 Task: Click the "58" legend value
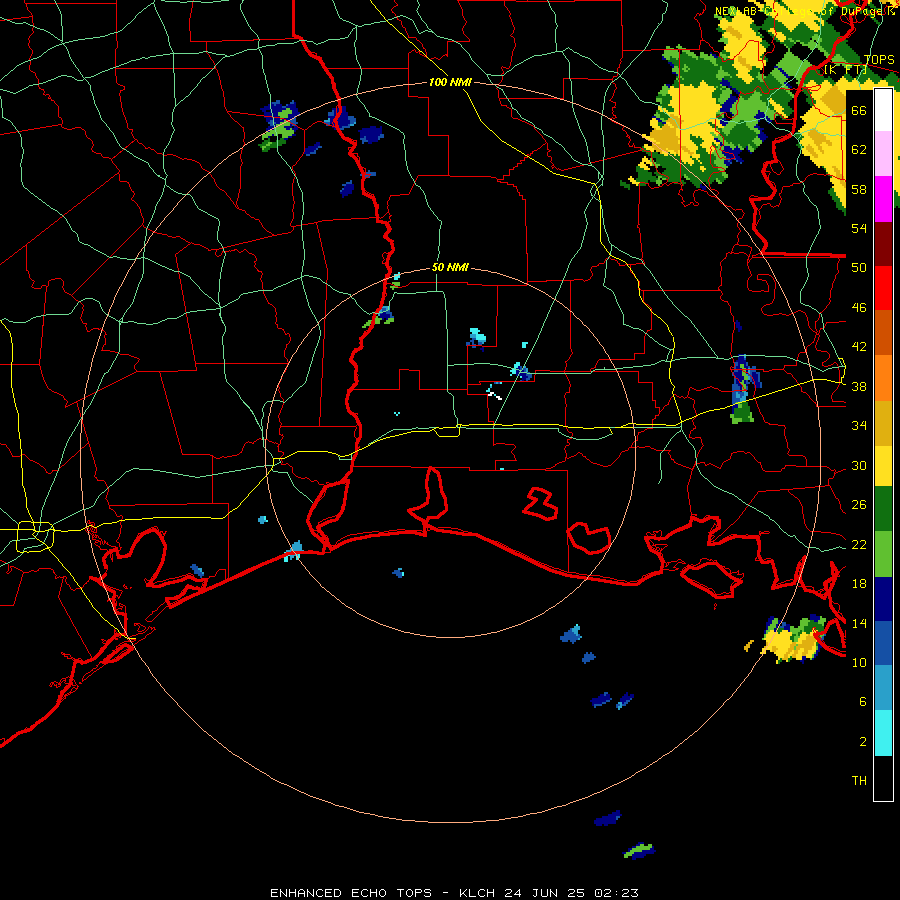(x=859, y=189)
